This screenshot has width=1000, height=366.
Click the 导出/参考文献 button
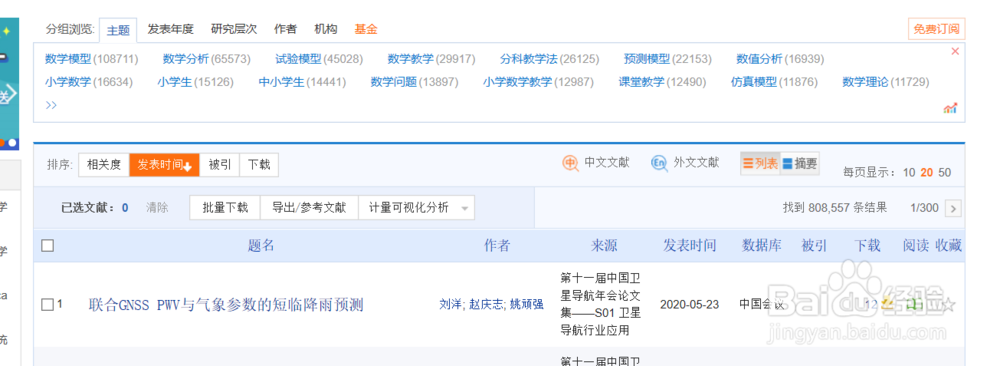point(309,208)
